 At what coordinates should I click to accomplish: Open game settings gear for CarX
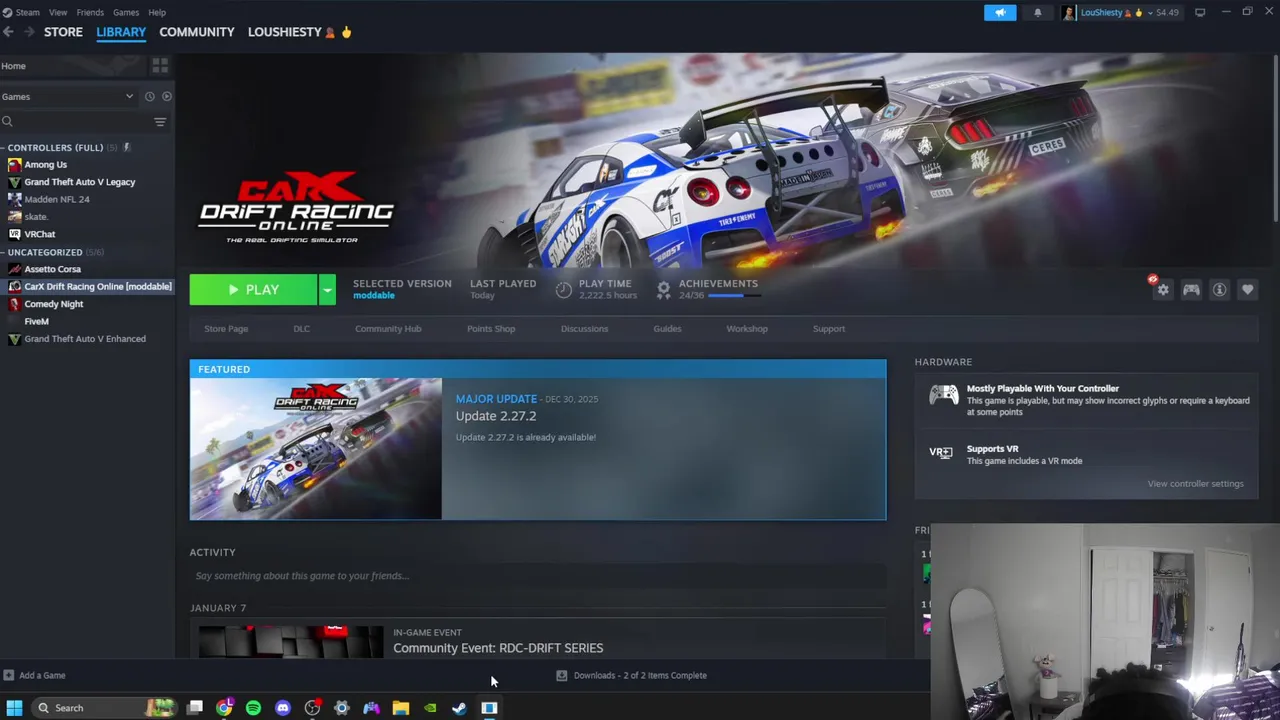[x=1162, y=289]
